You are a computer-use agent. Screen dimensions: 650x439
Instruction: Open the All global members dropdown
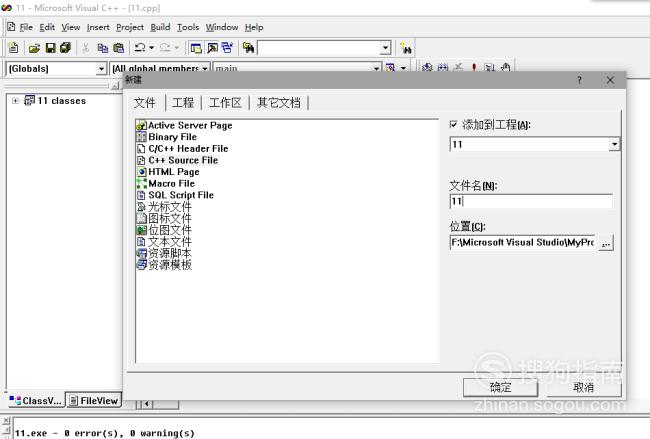[205, 69]
